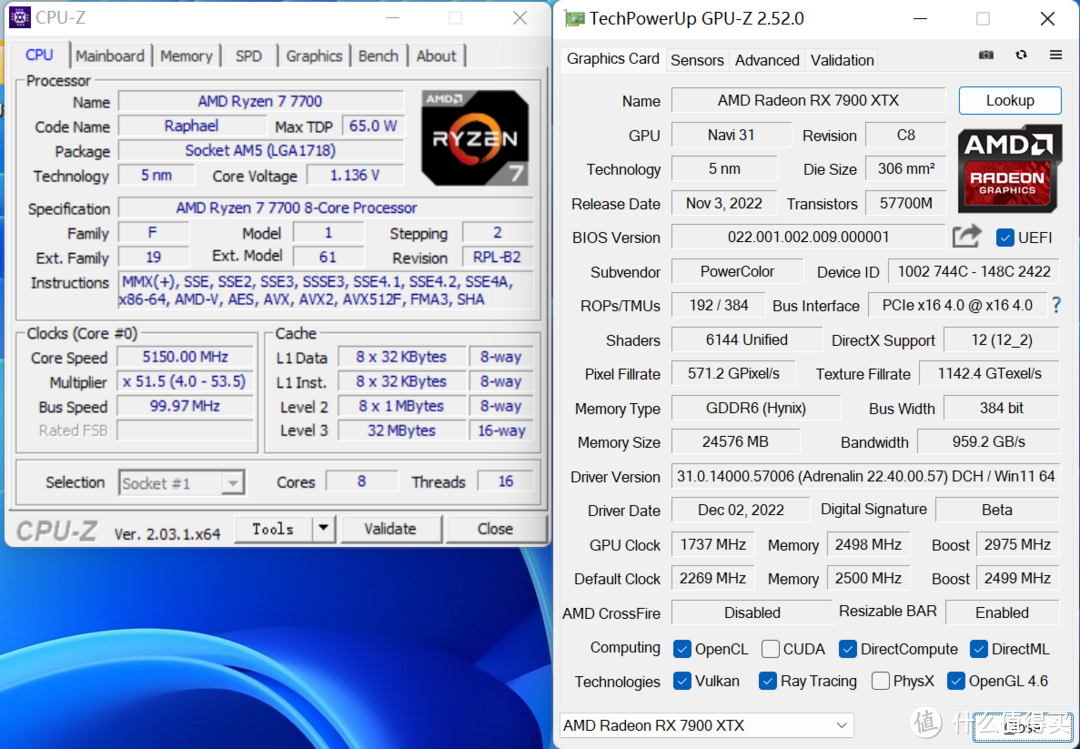Click the Validate button in CPU-Z
1080x749 pixels.
[391, 528]
